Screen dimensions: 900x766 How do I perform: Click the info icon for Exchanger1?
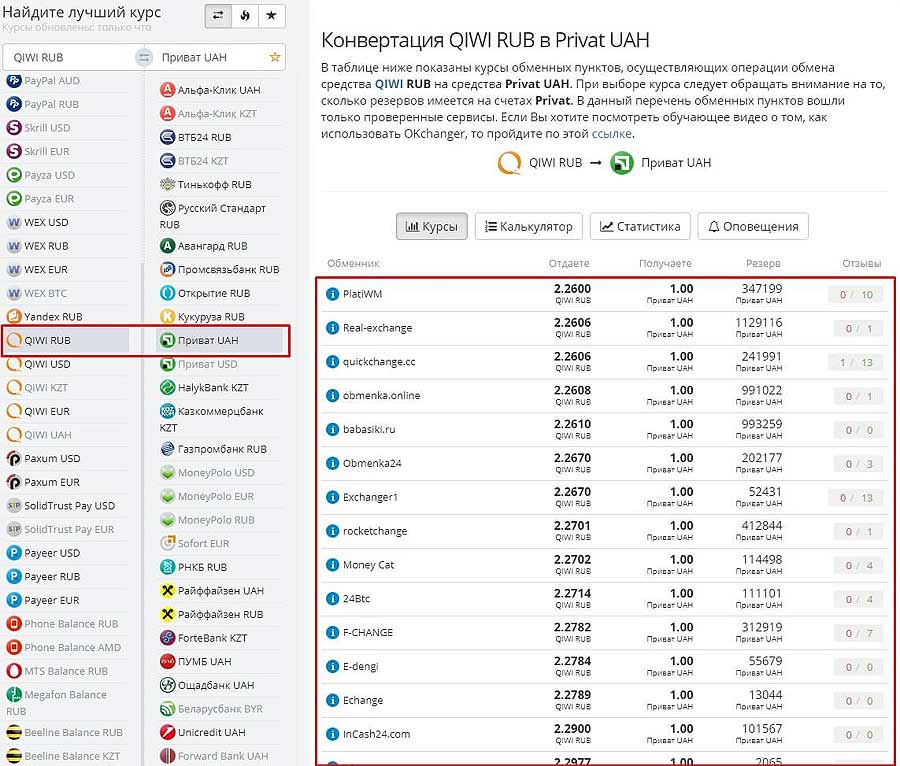(x=332, y=497)
